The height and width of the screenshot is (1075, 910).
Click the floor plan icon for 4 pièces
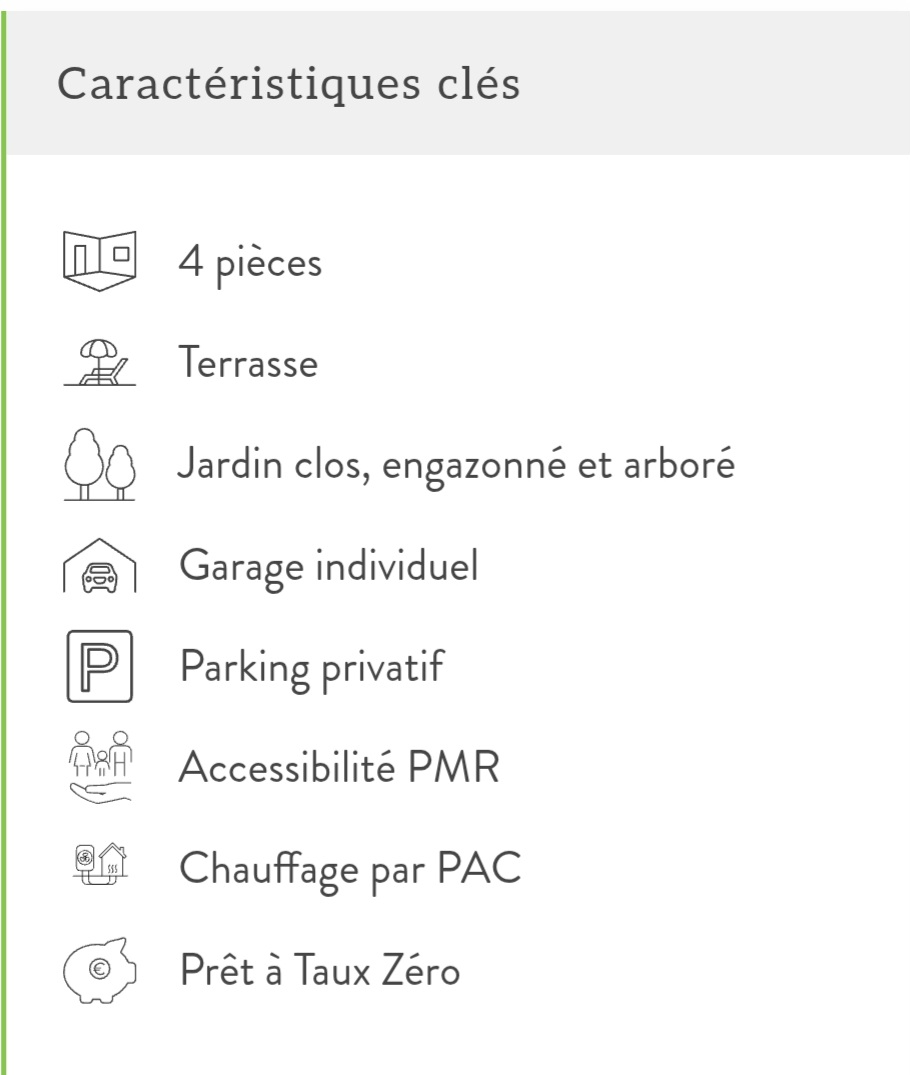pyautogui.click(x=99, y=260)
